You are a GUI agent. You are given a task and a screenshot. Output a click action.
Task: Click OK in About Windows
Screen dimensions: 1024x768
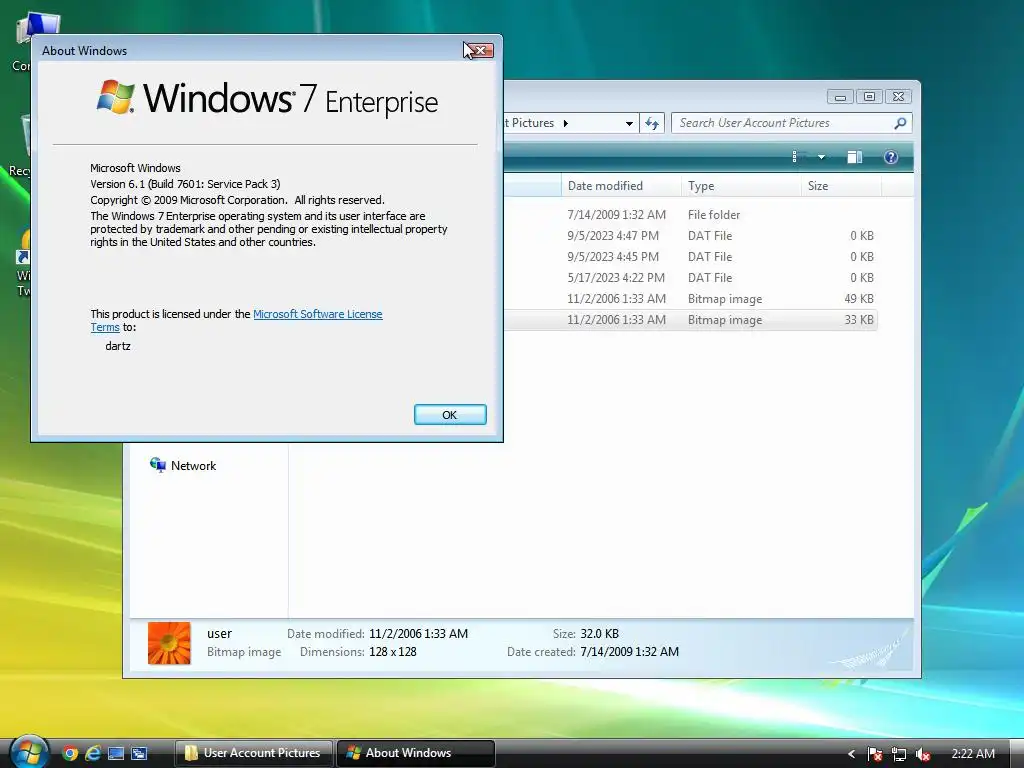click(450, 415)
